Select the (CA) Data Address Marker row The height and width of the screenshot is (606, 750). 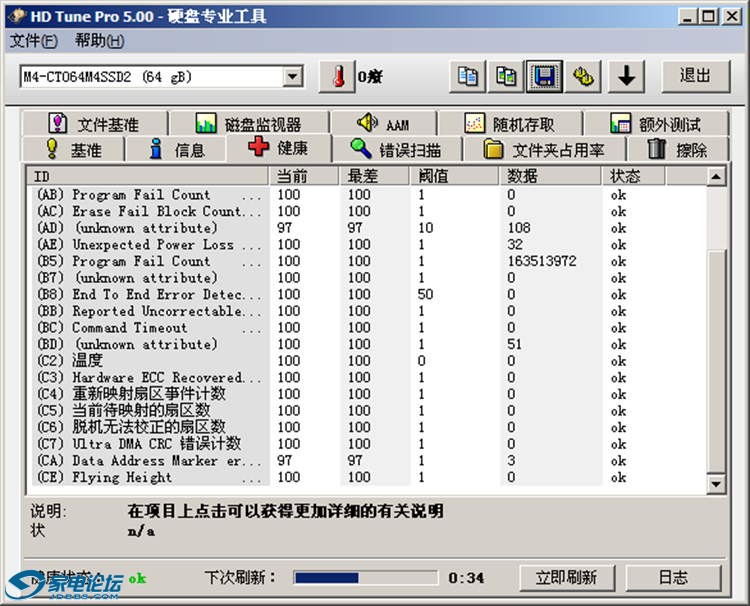pyautogui.click(x=366, y=461)
